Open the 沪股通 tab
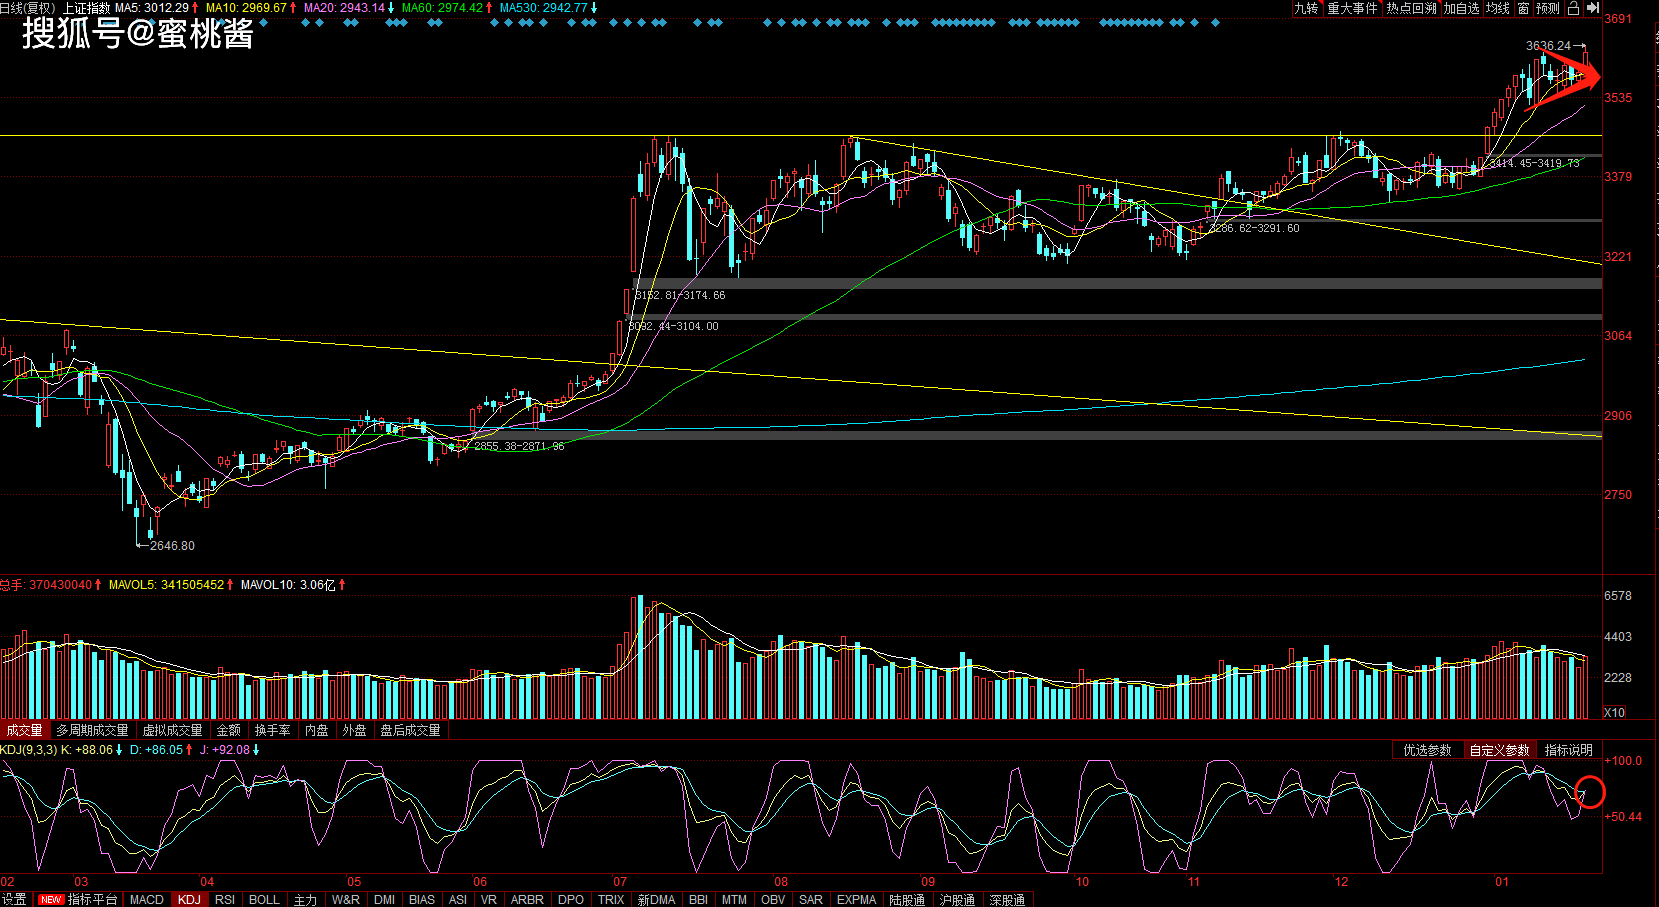 pyautogui.click(x=957, y=900)
